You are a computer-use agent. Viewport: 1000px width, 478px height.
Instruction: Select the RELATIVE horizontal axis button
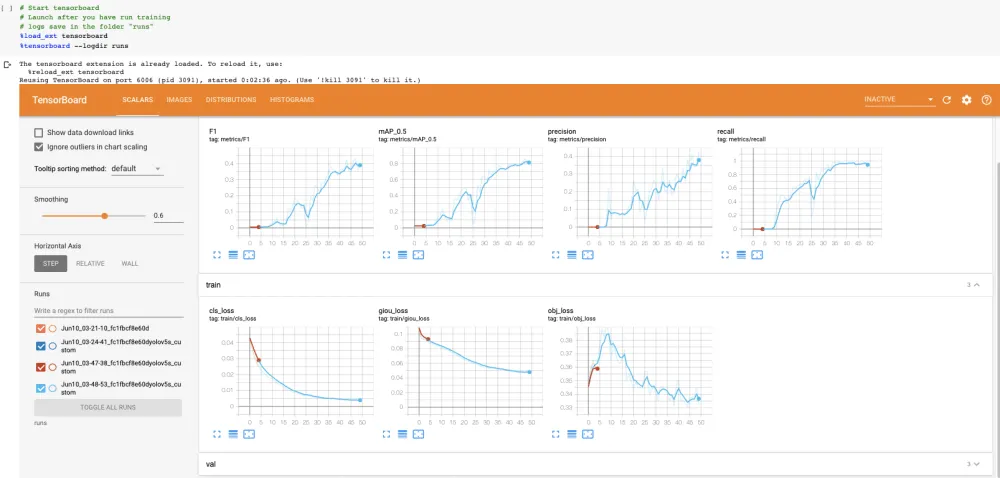(x=90, y=263)
